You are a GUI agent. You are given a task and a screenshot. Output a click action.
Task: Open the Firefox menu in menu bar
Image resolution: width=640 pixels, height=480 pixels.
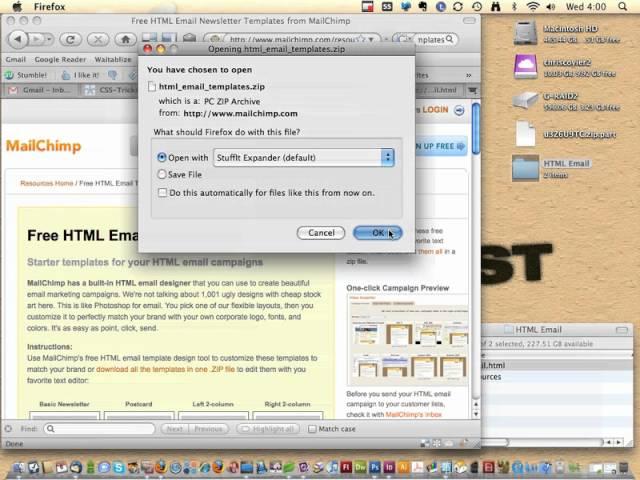click(49, 7)
